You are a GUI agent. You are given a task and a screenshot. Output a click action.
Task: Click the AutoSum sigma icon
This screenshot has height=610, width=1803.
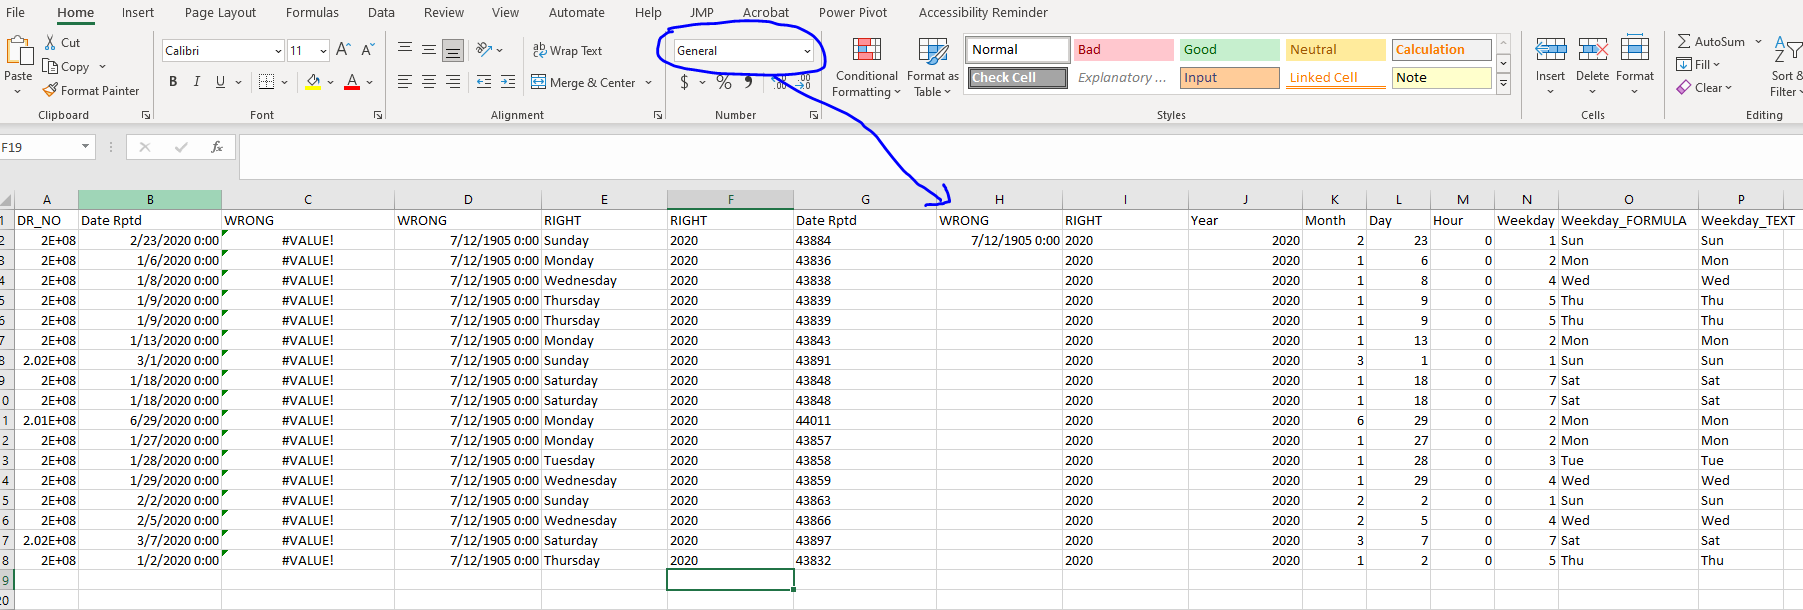[x=1684, y=41]
